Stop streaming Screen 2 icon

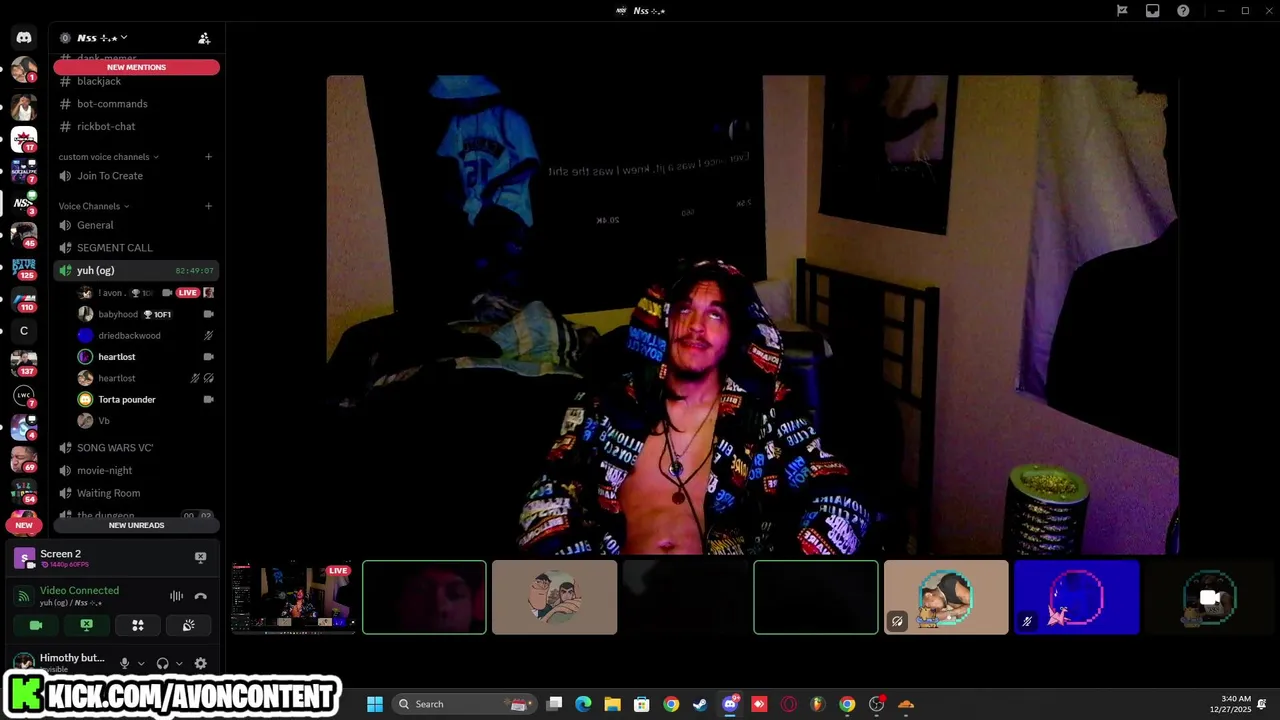pyautogui.click(x=200, y=557)
